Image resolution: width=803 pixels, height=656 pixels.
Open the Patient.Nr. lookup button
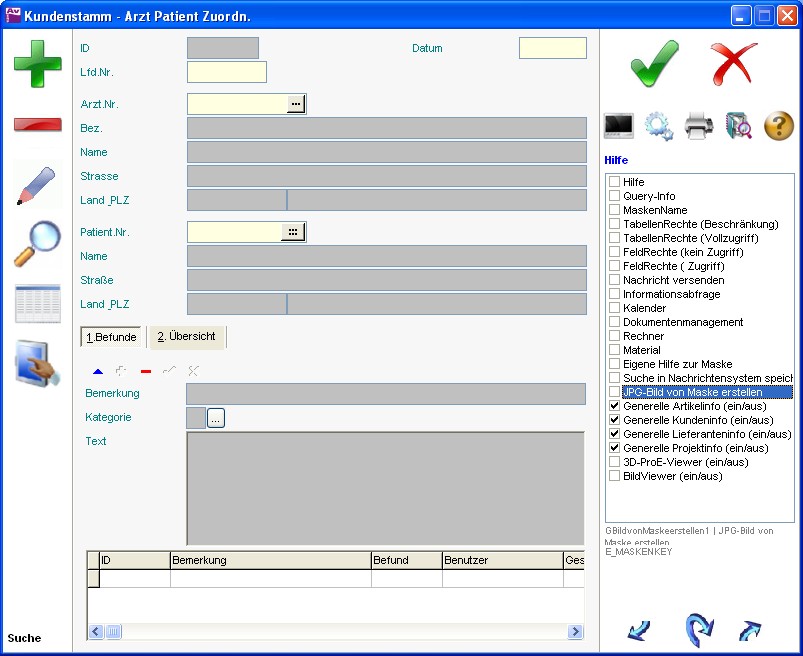pos(295,232)
